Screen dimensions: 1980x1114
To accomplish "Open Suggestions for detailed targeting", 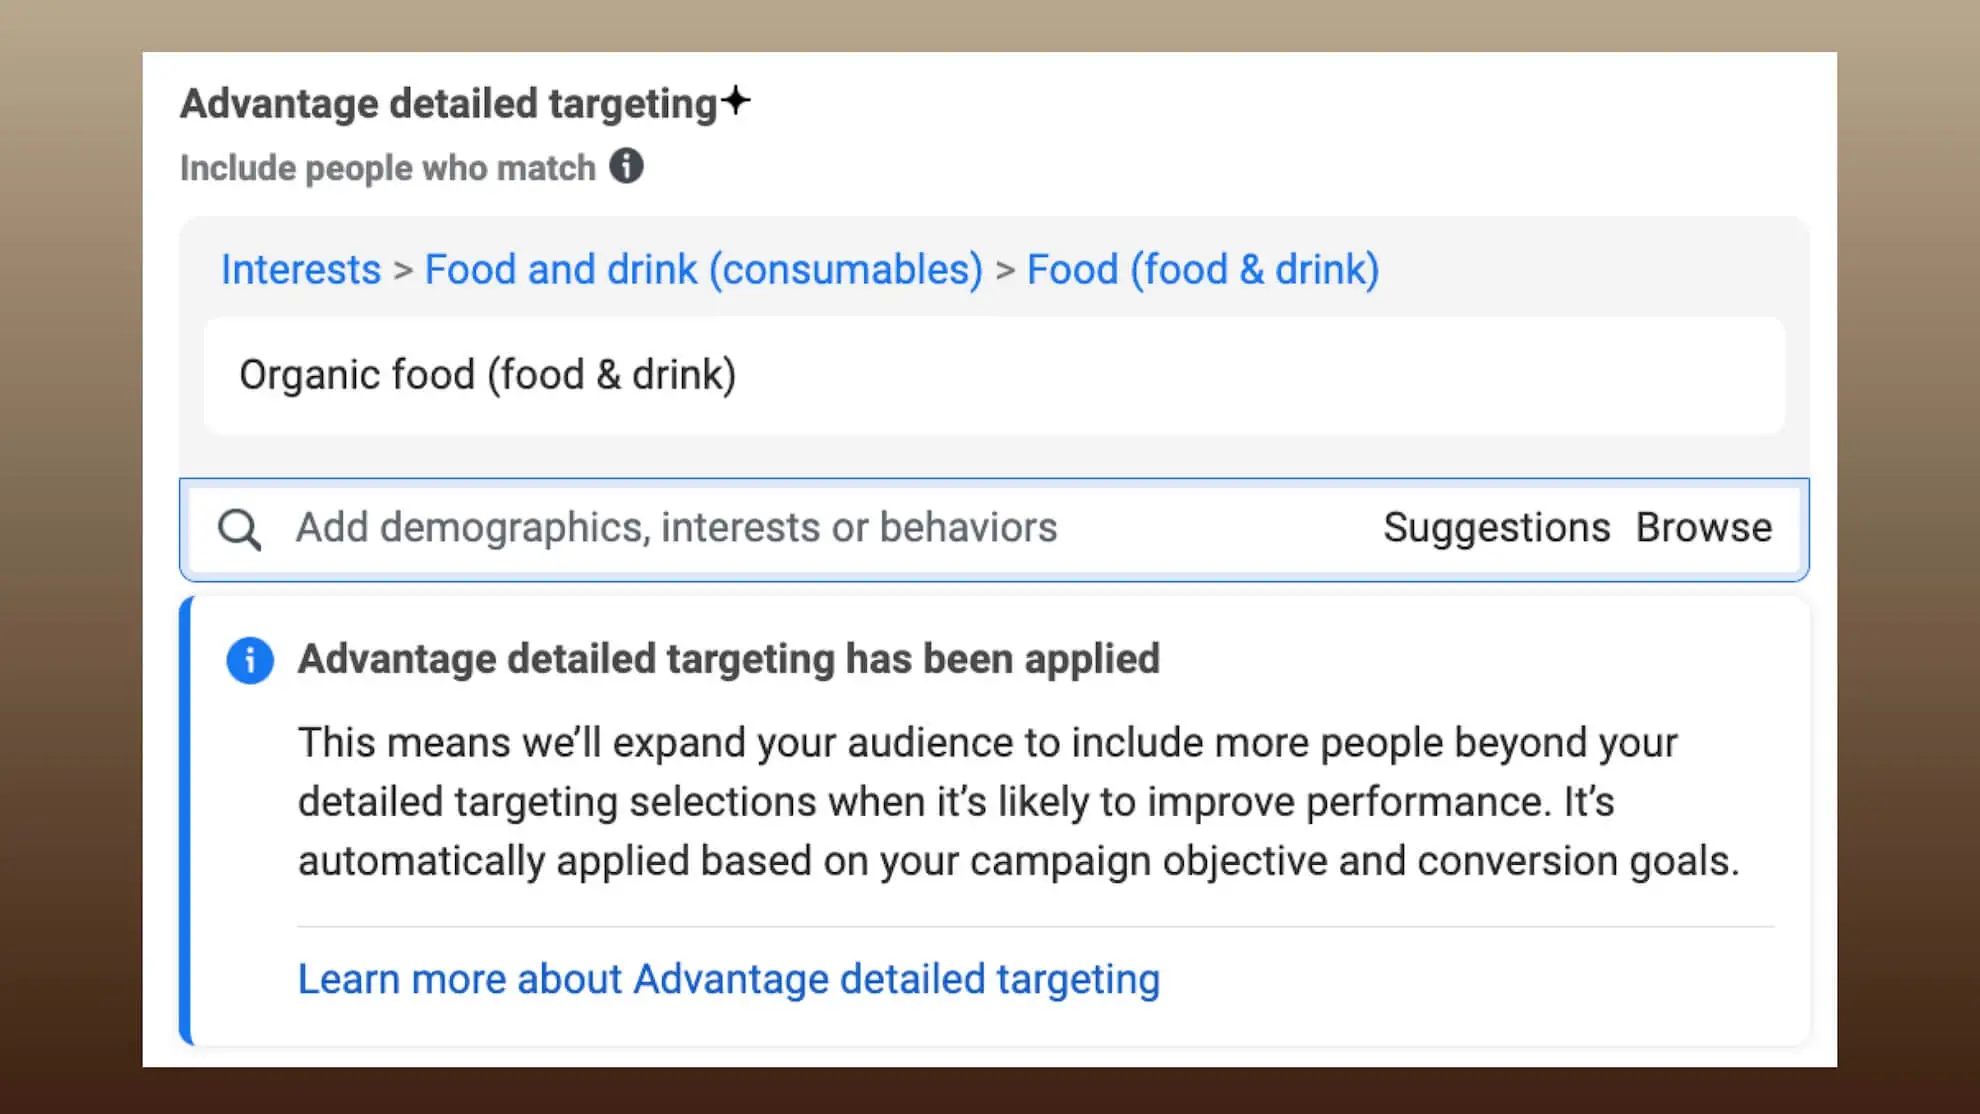I will 1496,527.
